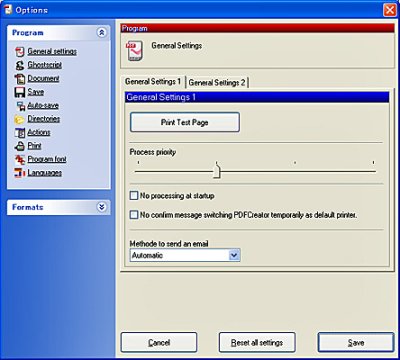Viewport: 400px width, 360px height.
Task: Open Languages link in sidebar
Action: point(45,173)
